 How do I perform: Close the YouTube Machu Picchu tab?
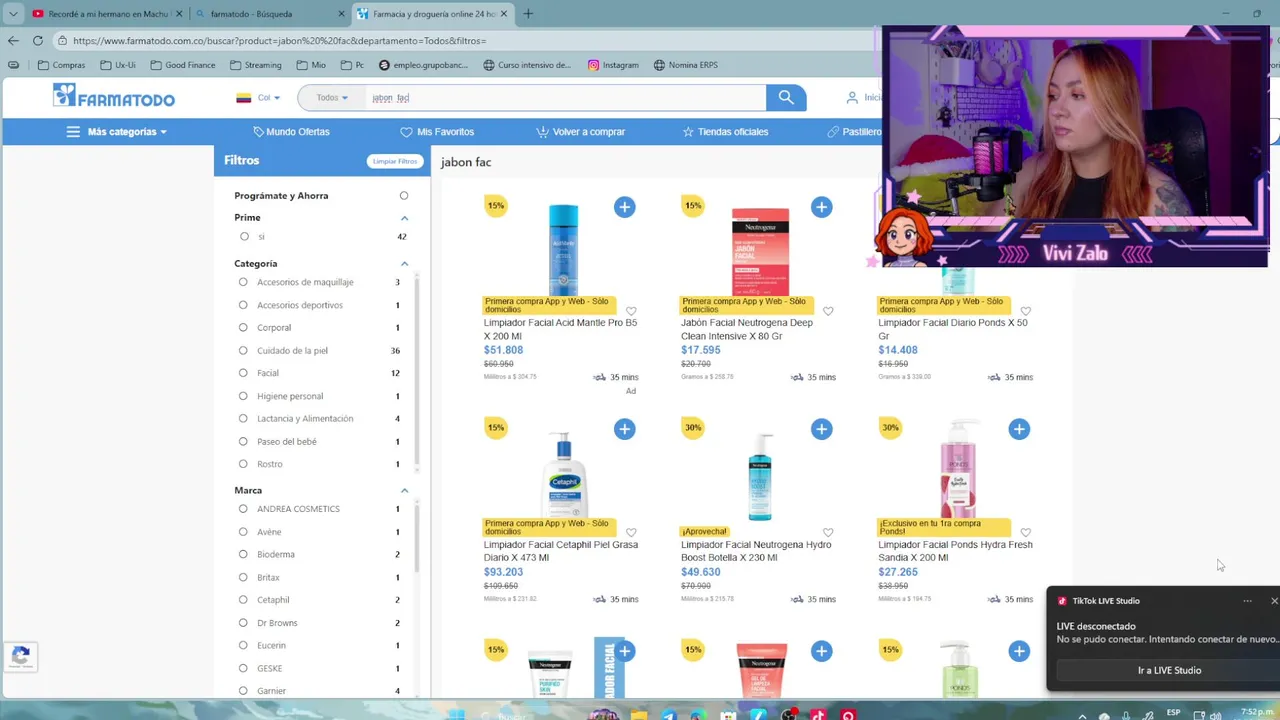point(179,14)
